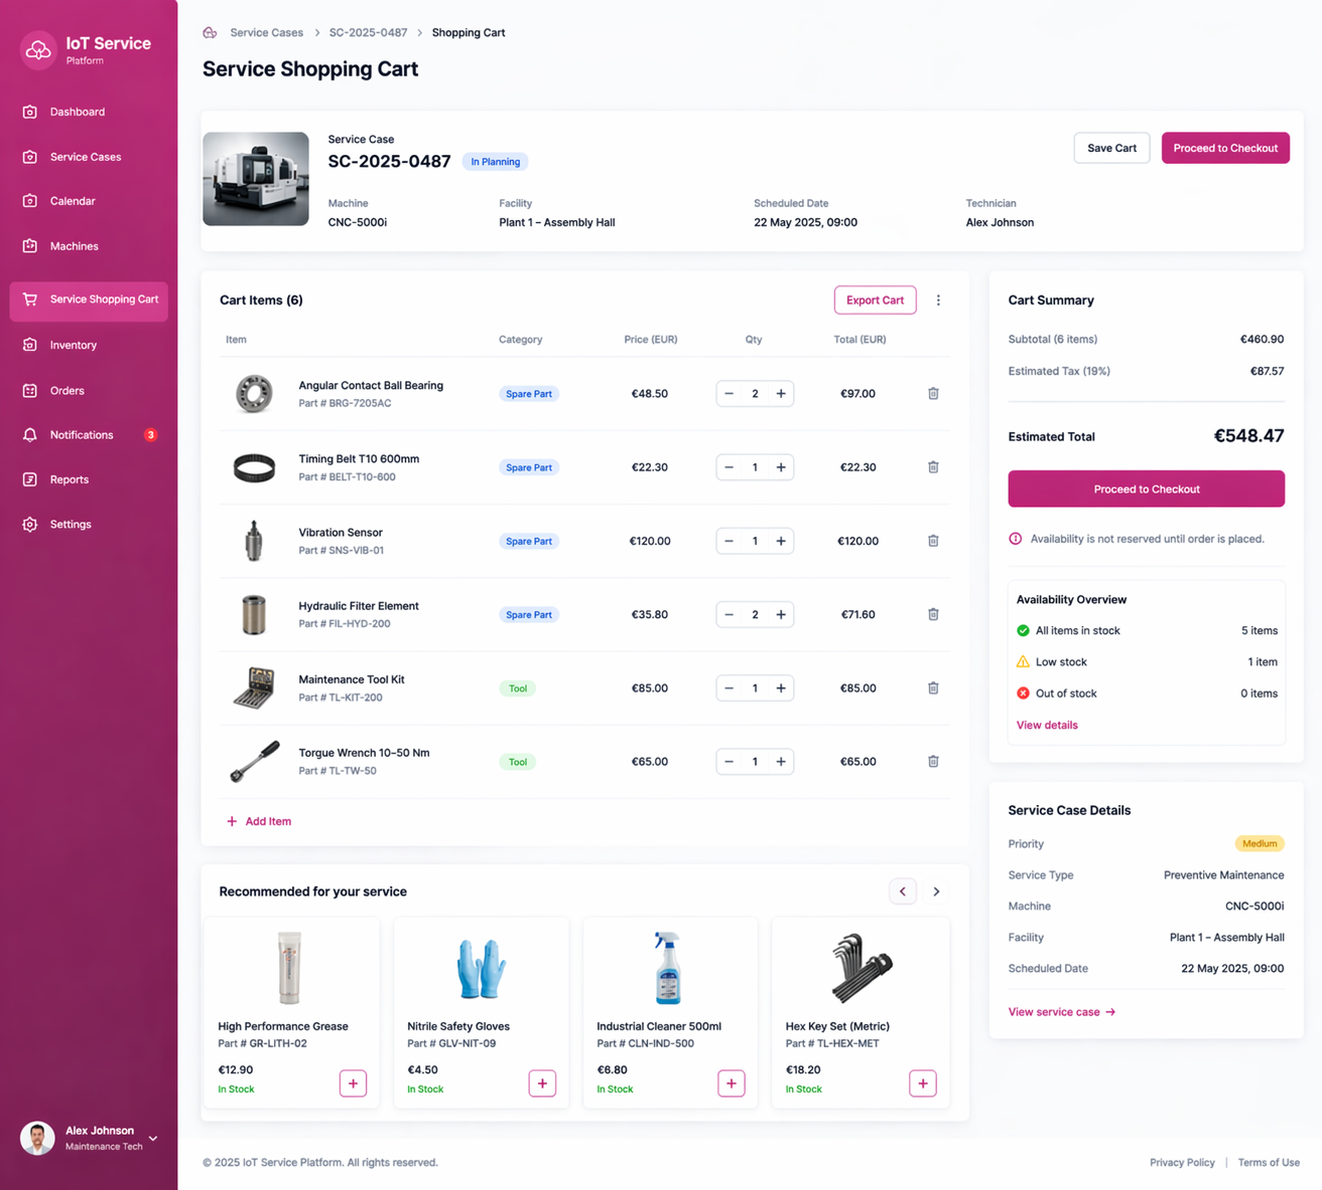Delete the Angular Contact Ball Bearing row
The image size is (1322, 1190).
[x=933, y=394]
